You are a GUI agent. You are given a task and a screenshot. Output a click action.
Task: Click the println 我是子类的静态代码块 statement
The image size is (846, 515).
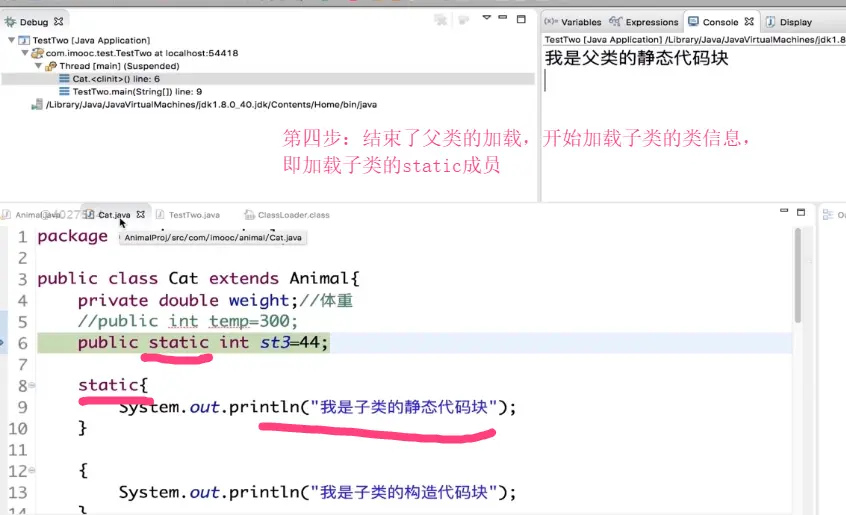[x=317, y=407]
